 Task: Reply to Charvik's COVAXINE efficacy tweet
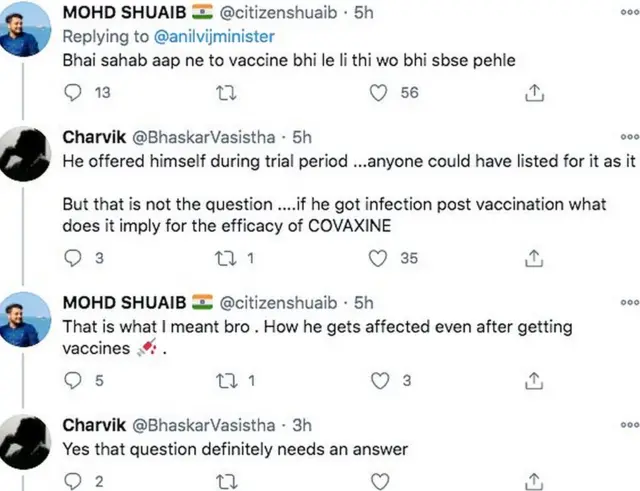[72, 258]
